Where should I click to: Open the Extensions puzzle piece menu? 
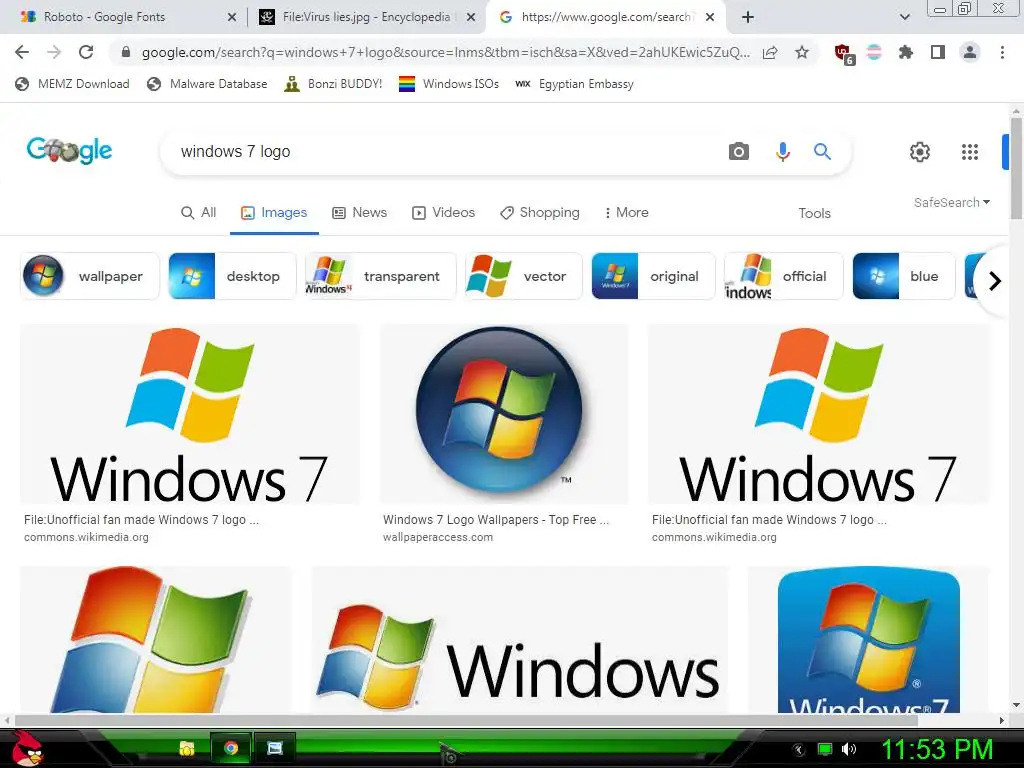905,52
